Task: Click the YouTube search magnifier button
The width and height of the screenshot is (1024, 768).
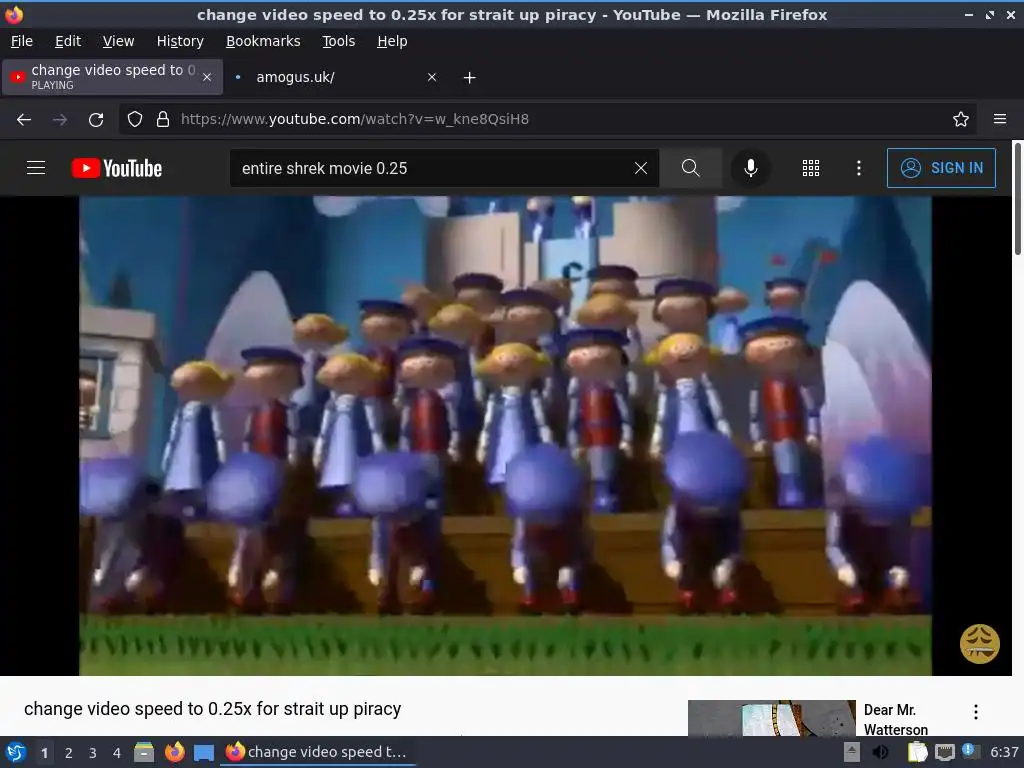Action: [690, 168]
